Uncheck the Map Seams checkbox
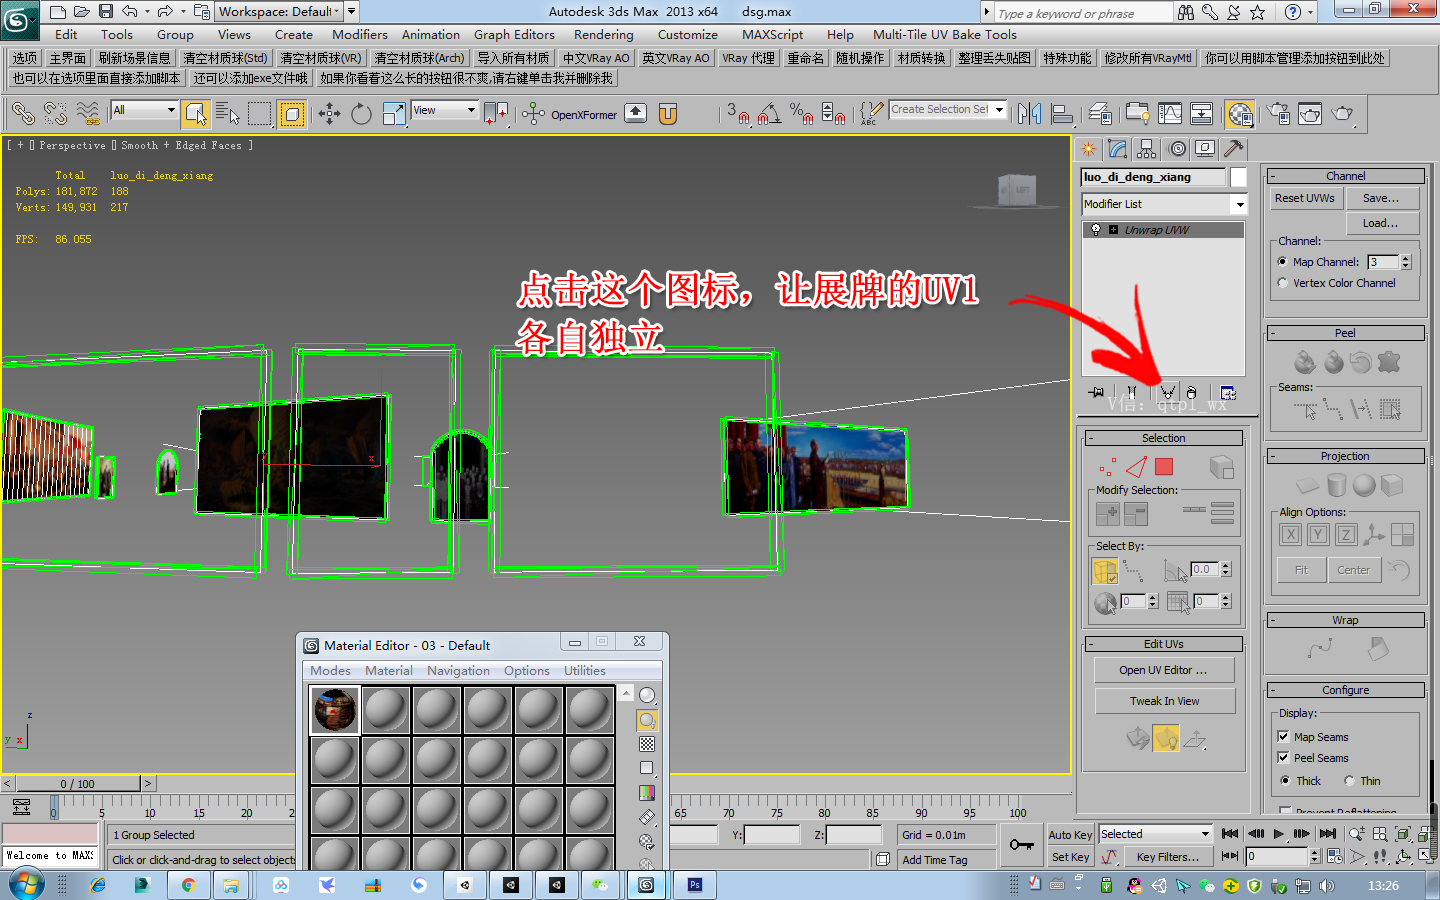This screenshot has width=1440, height=900. [x=1283, y=737]
